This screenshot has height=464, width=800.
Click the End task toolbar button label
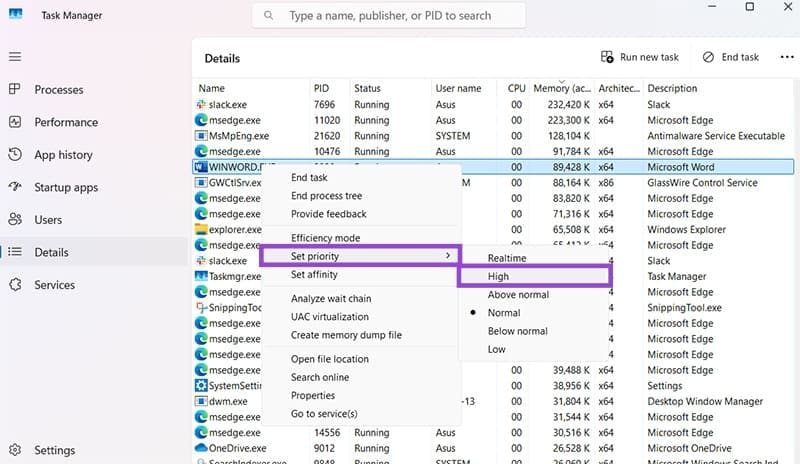[x=740, y=57]
